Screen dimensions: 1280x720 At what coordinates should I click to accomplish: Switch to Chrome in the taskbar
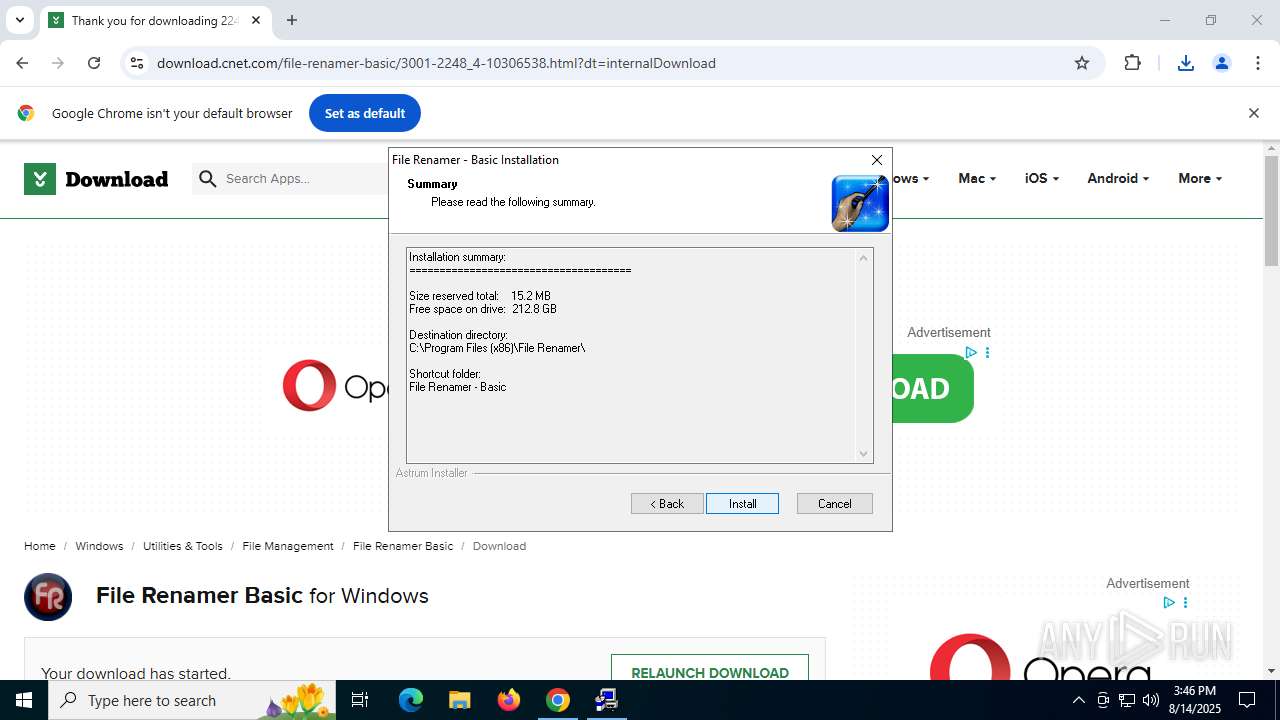(558, 700)
